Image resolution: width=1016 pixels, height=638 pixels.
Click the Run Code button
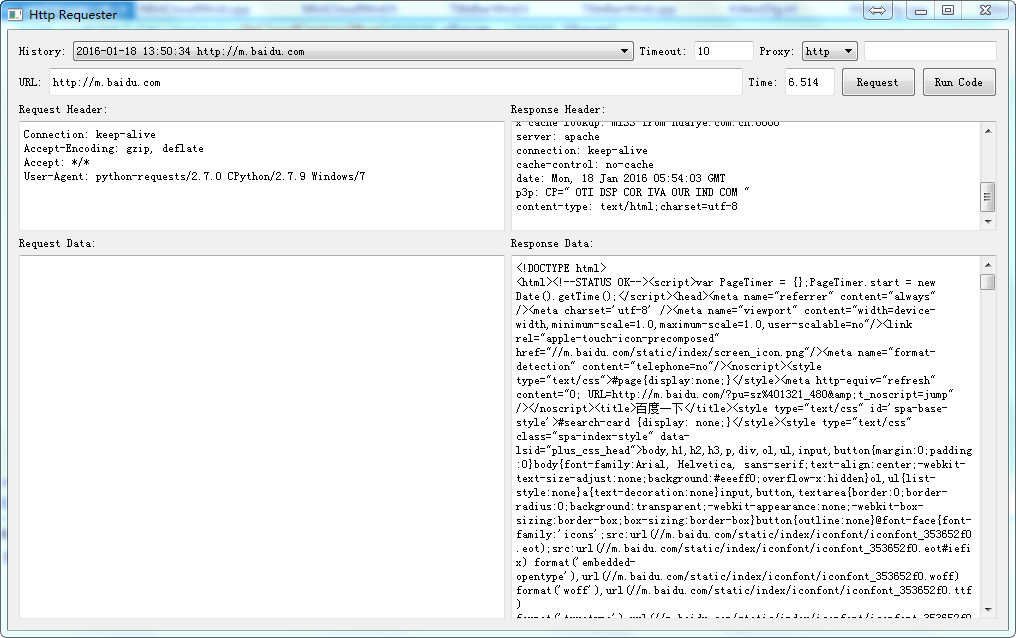[959, 82]
